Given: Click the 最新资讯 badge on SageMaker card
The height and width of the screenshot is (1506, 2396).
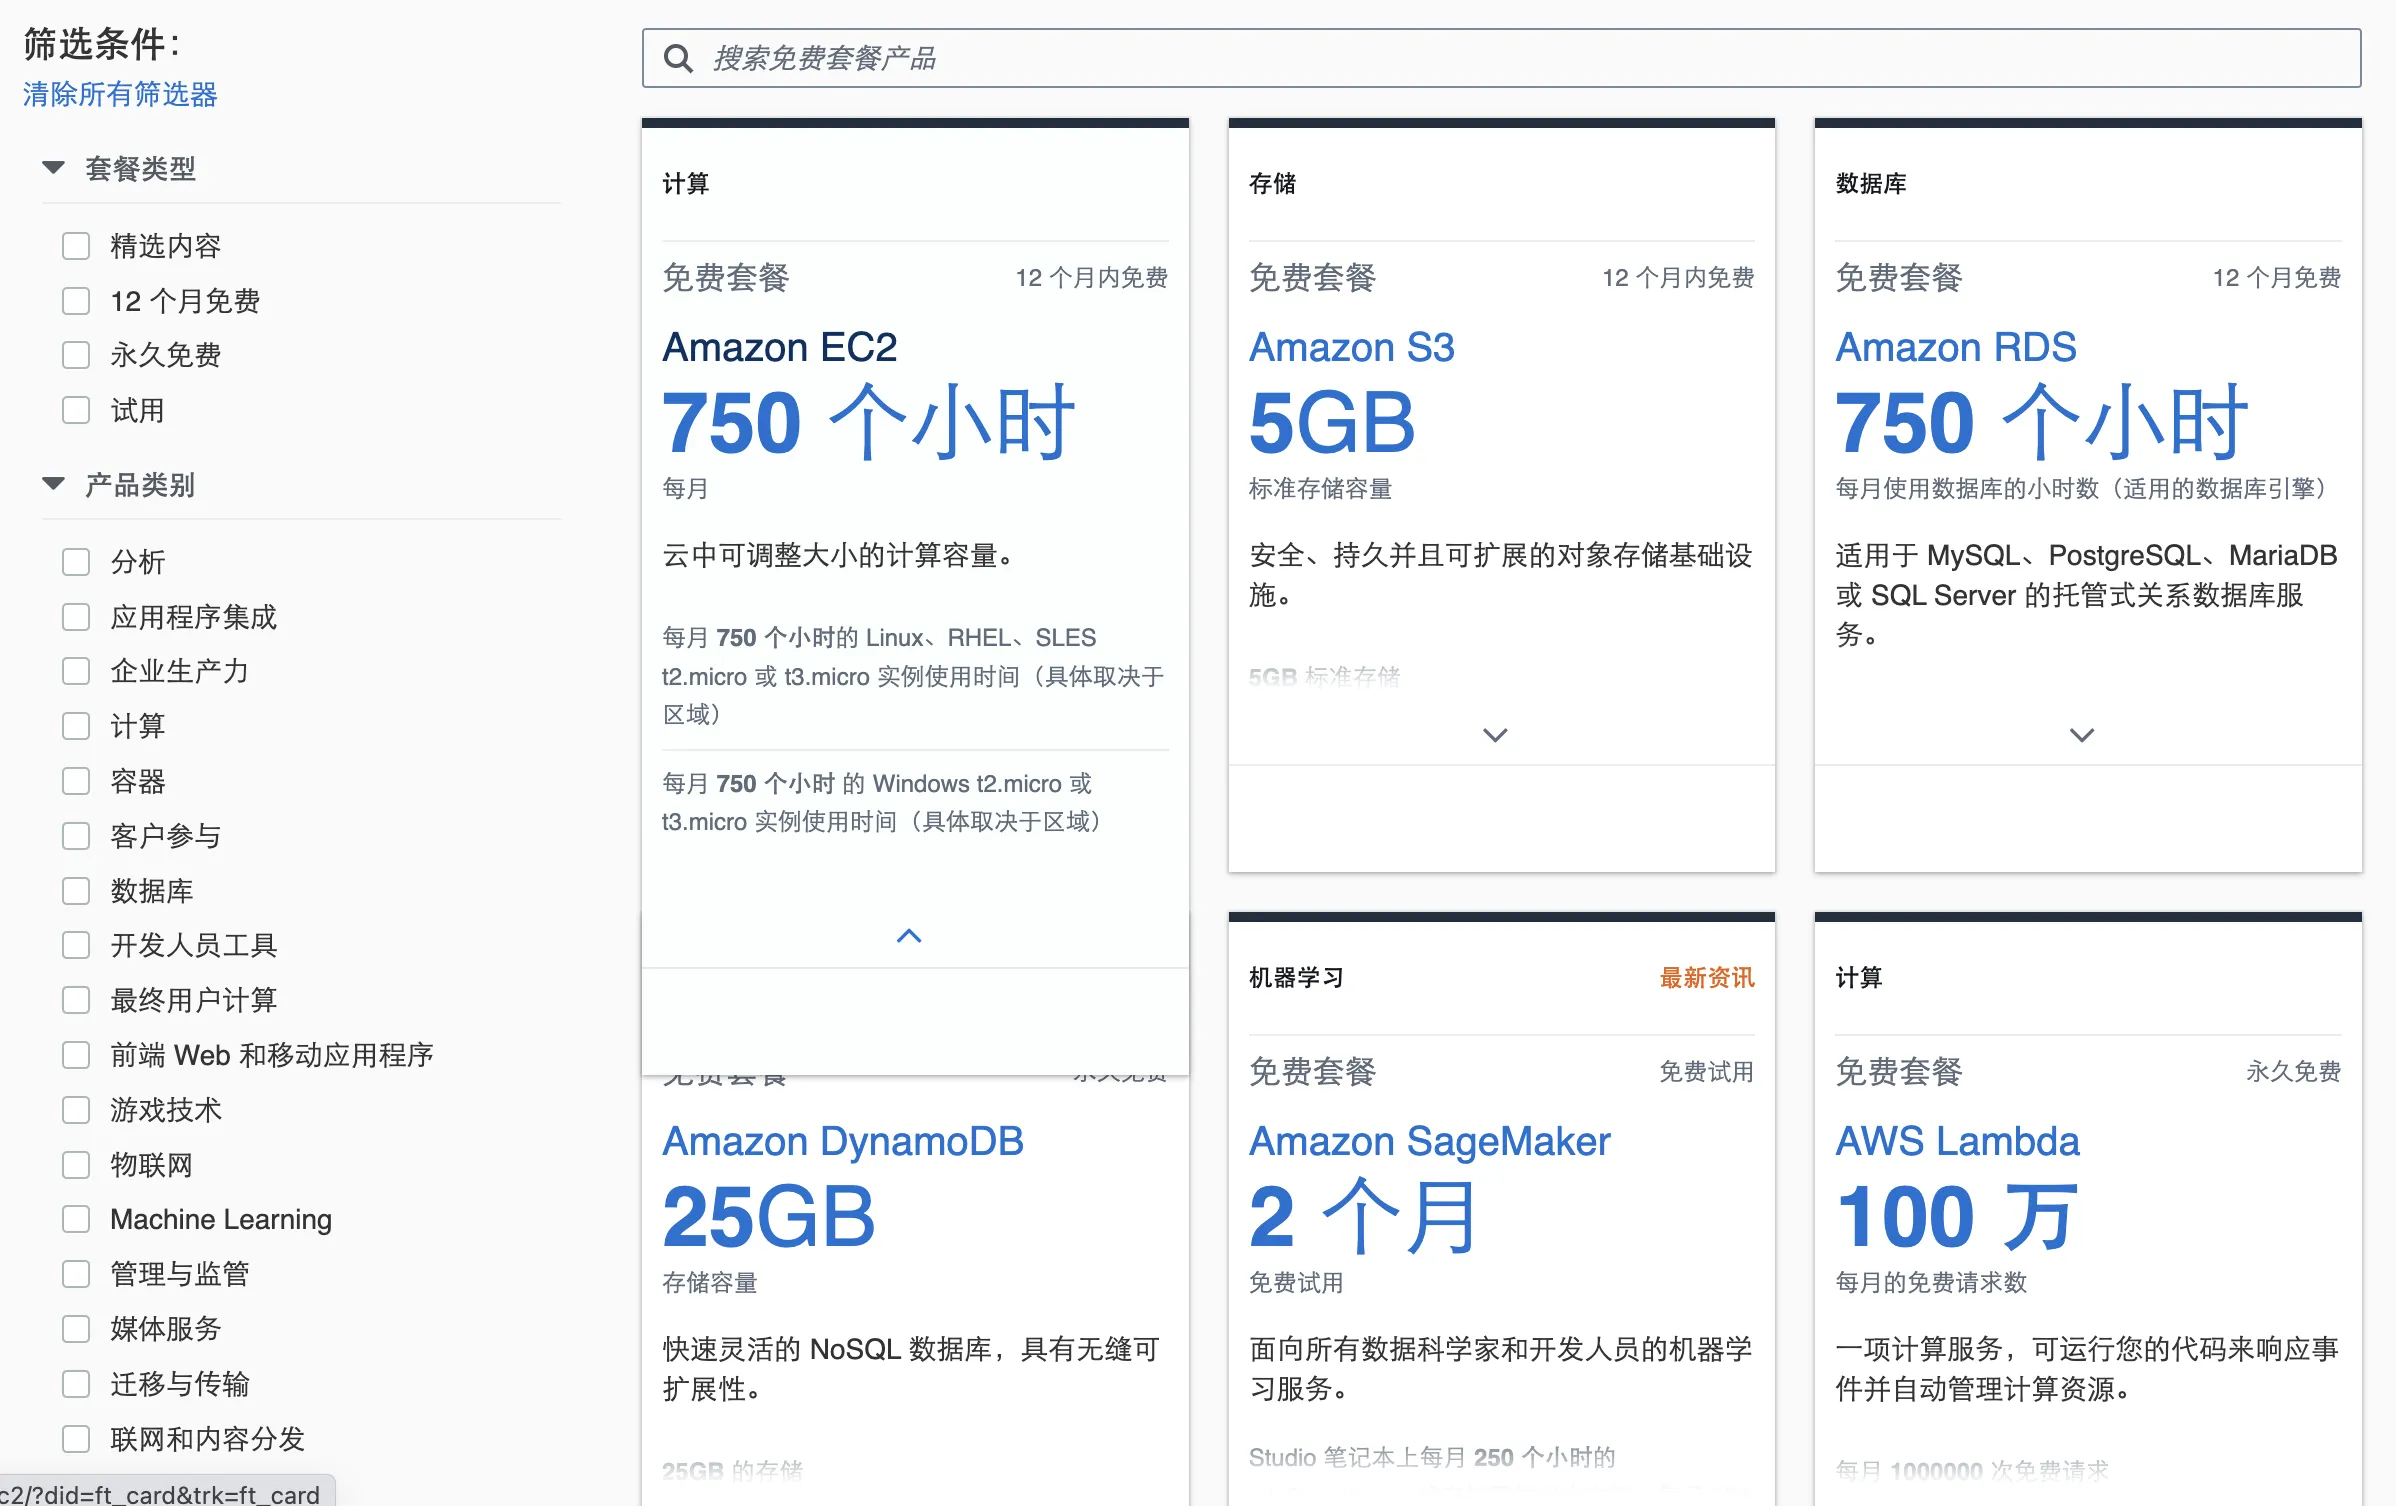Looking at the screenshot, I should [x=1706, y=977].
